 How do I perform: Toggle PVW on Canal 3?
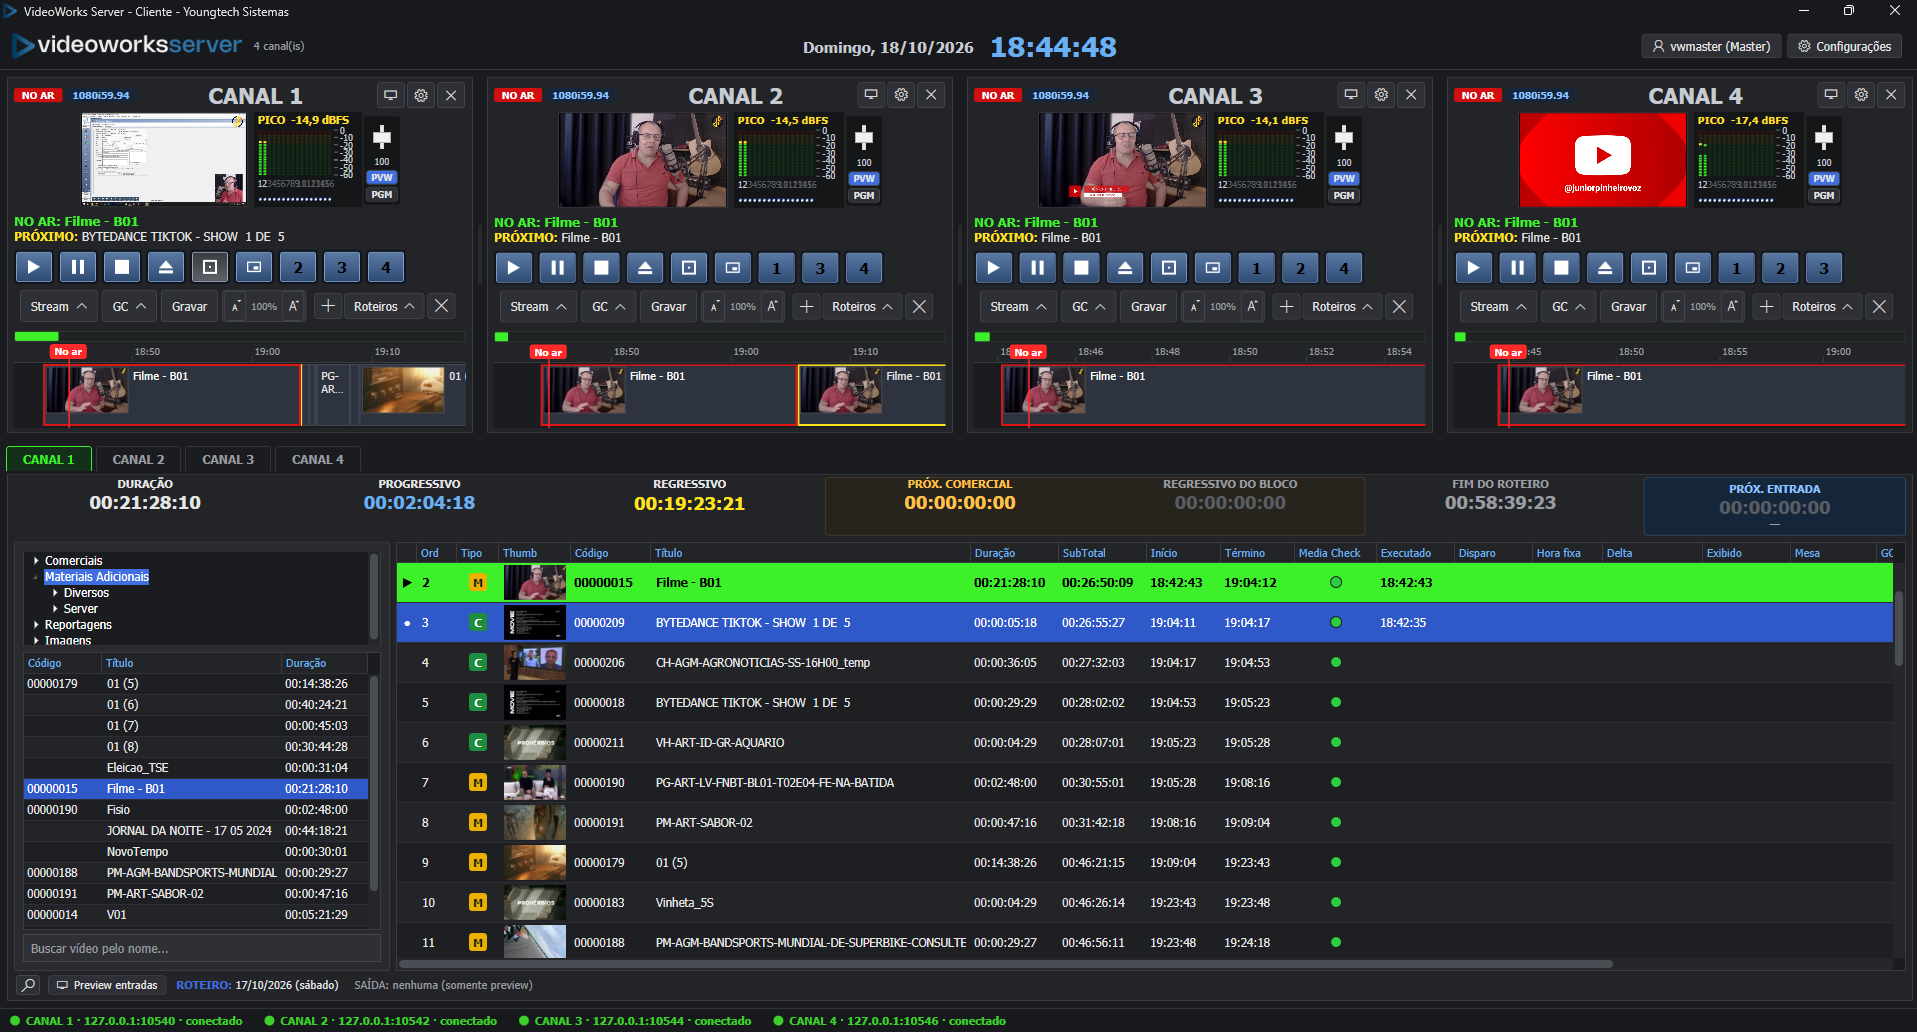click(x=1344, y=178)
